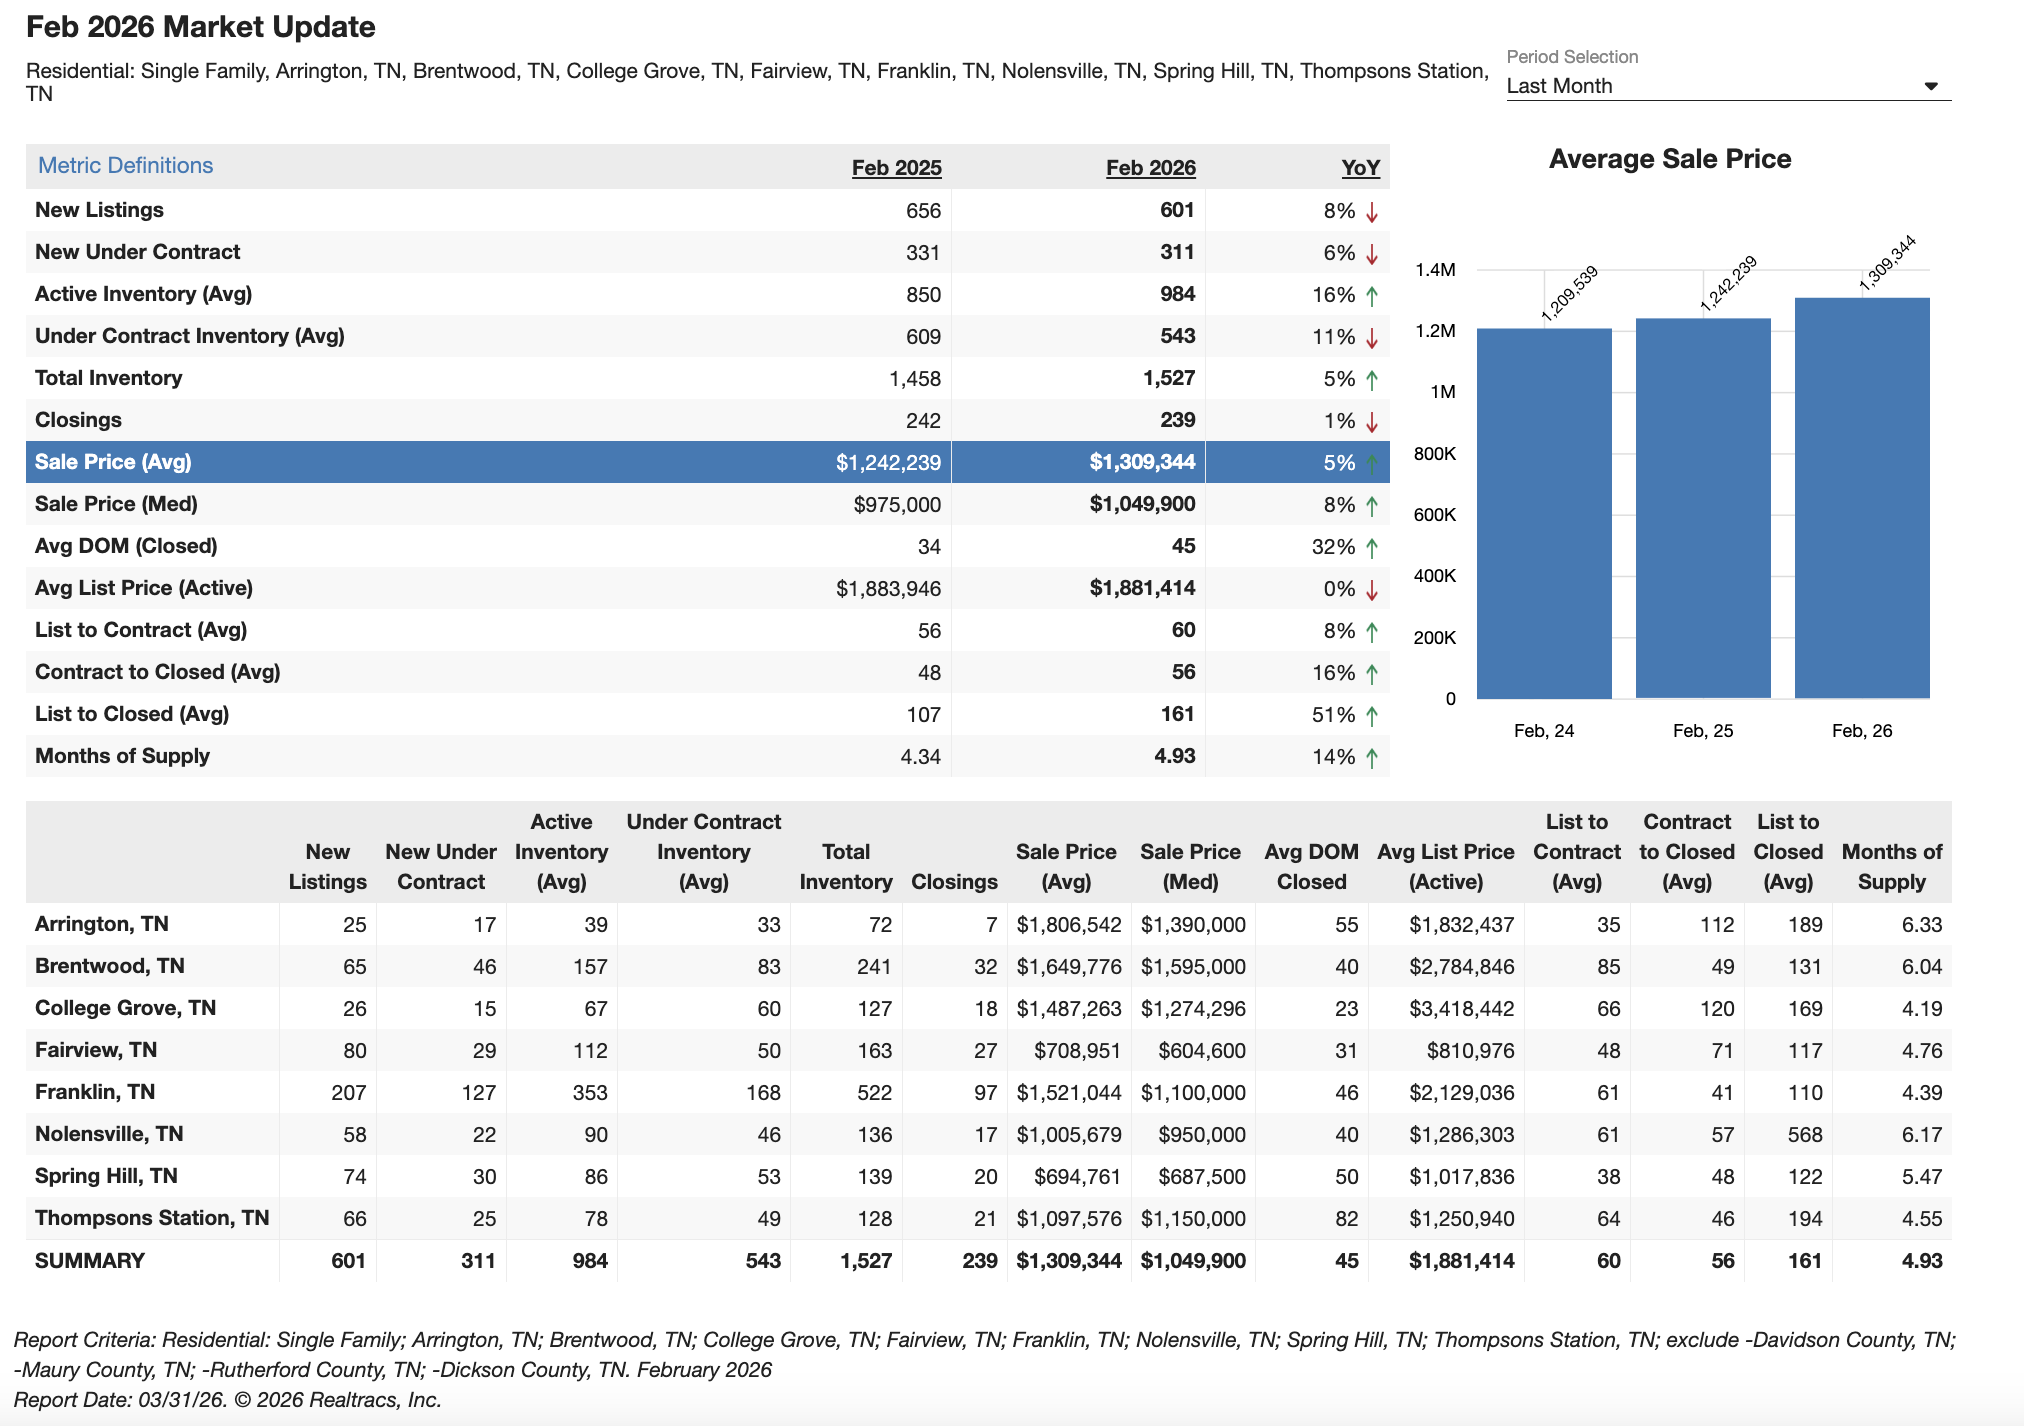Click the List to Closed up arrow
The height and width of the screenshot is (1426, 2024).
pyautogui.click(x=1372, y=716)
